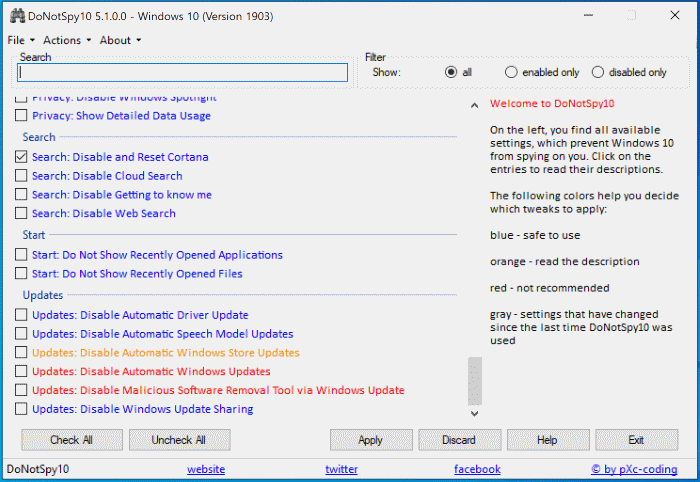Check Search: Disable Getting to know me
The image size is (700, 482).
tap(21, 195)
